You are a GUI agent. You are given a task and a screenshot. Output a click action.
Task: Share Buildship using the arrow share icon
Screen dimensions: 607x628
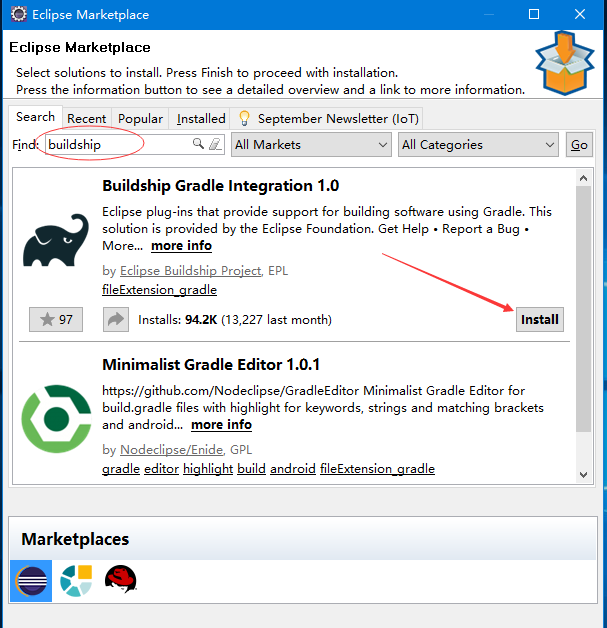coord(116,320)
